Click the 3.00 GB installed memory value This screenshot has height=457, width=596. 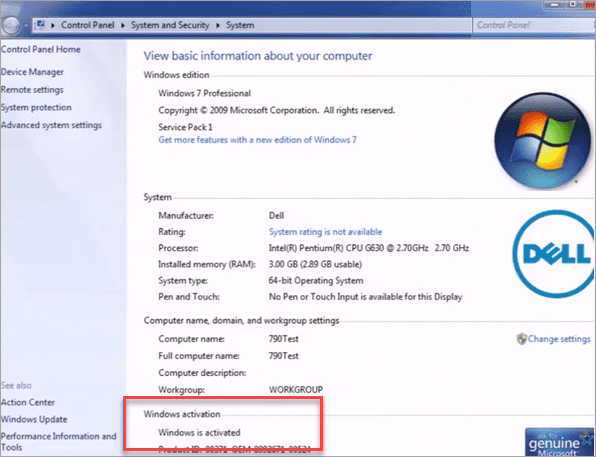pos(315,264)
